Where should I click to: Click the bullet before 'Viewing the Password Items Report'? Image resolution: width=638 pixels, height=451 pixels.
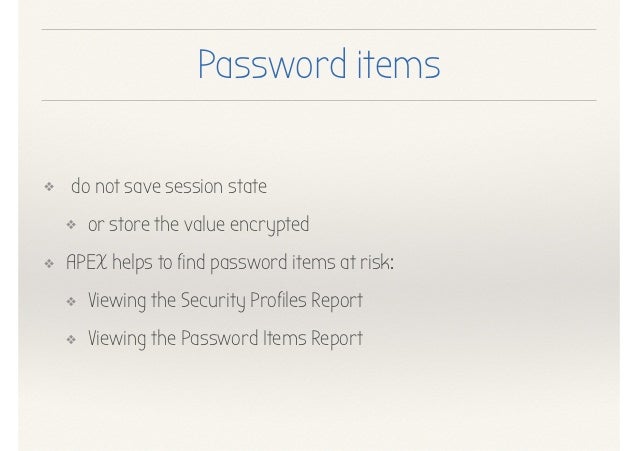[71, 340]
